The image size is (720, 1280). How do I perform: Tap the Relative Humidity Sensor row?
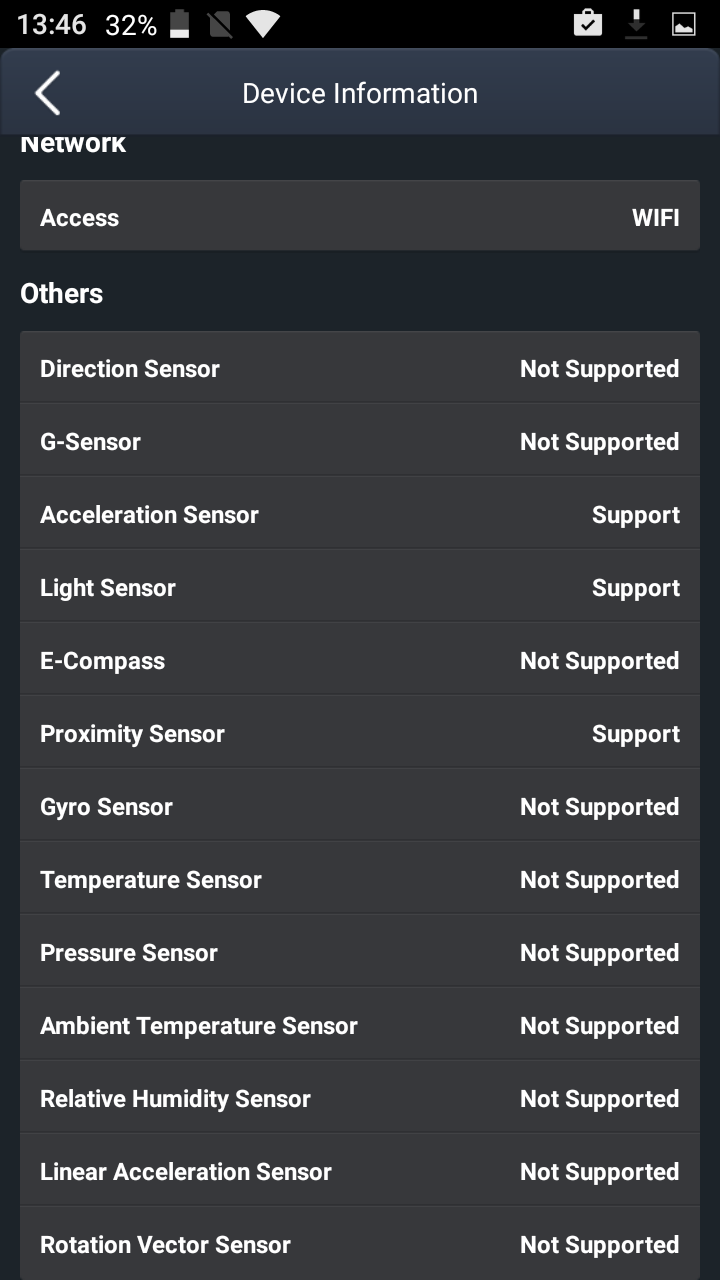point(360,1098)
